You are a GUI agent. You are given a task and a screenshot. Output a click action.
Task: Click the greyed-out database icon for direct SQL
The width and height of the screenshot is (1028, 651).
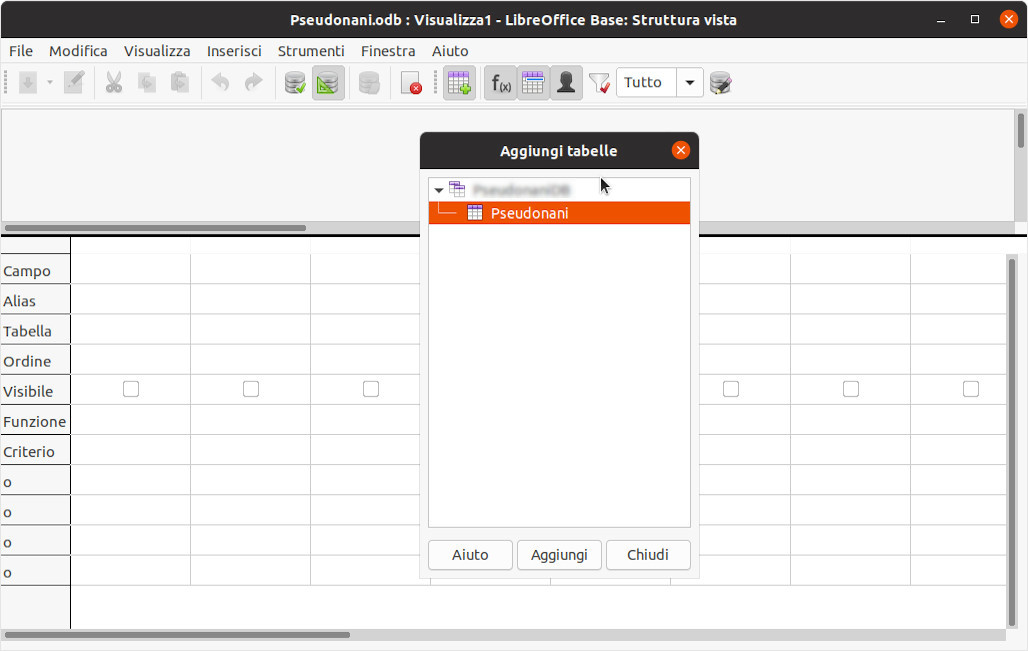click(369, 83)
